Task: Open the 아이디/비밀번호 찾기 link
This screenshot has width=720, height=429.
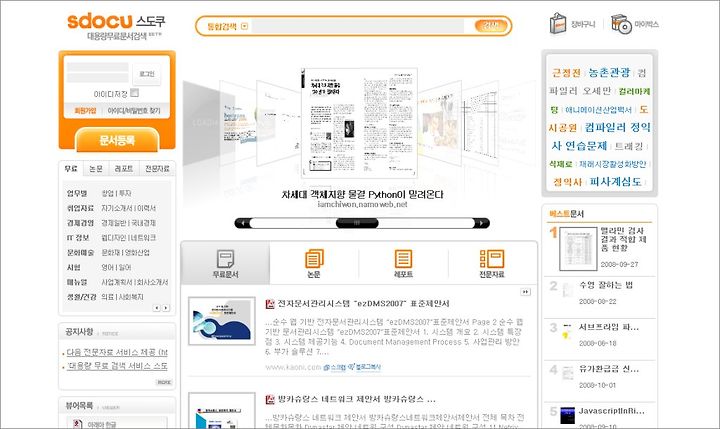Action: 134,111
